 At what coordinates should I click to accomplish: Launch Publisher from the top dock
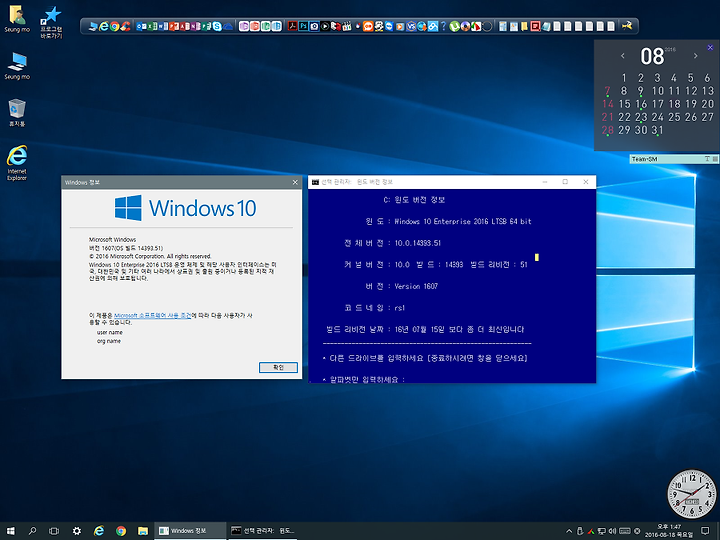pyautogui.click(x=206, y=26)
